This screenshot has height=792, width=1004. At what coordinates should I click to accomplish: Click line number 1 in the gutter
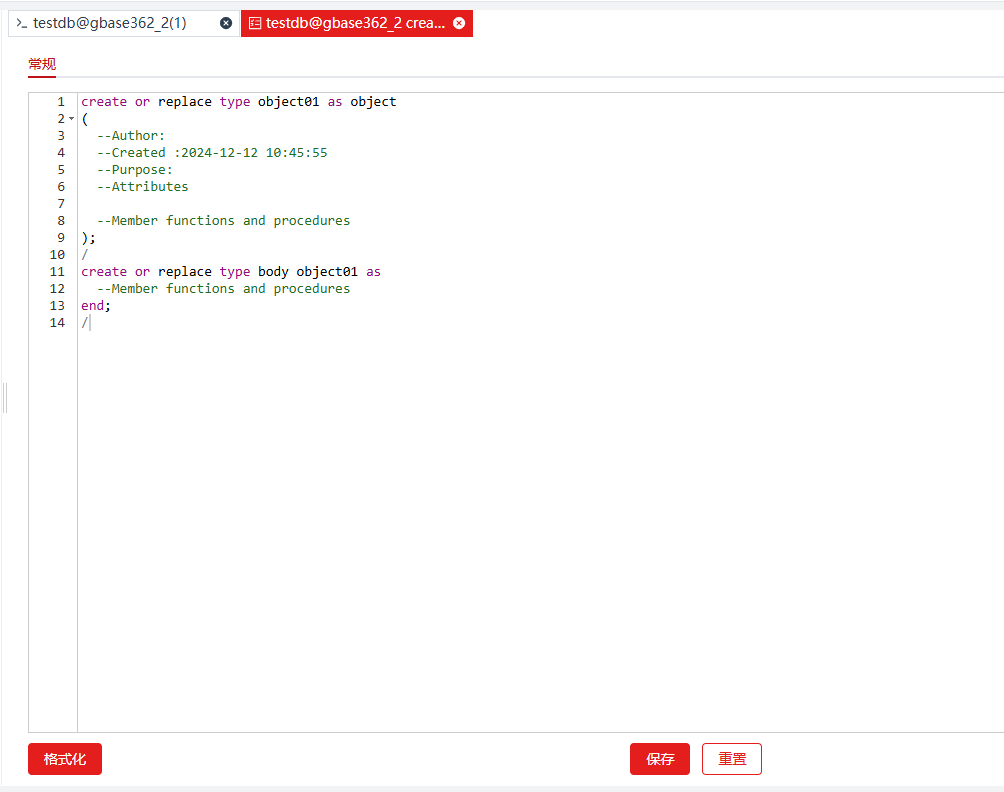[x=61, y=102]
